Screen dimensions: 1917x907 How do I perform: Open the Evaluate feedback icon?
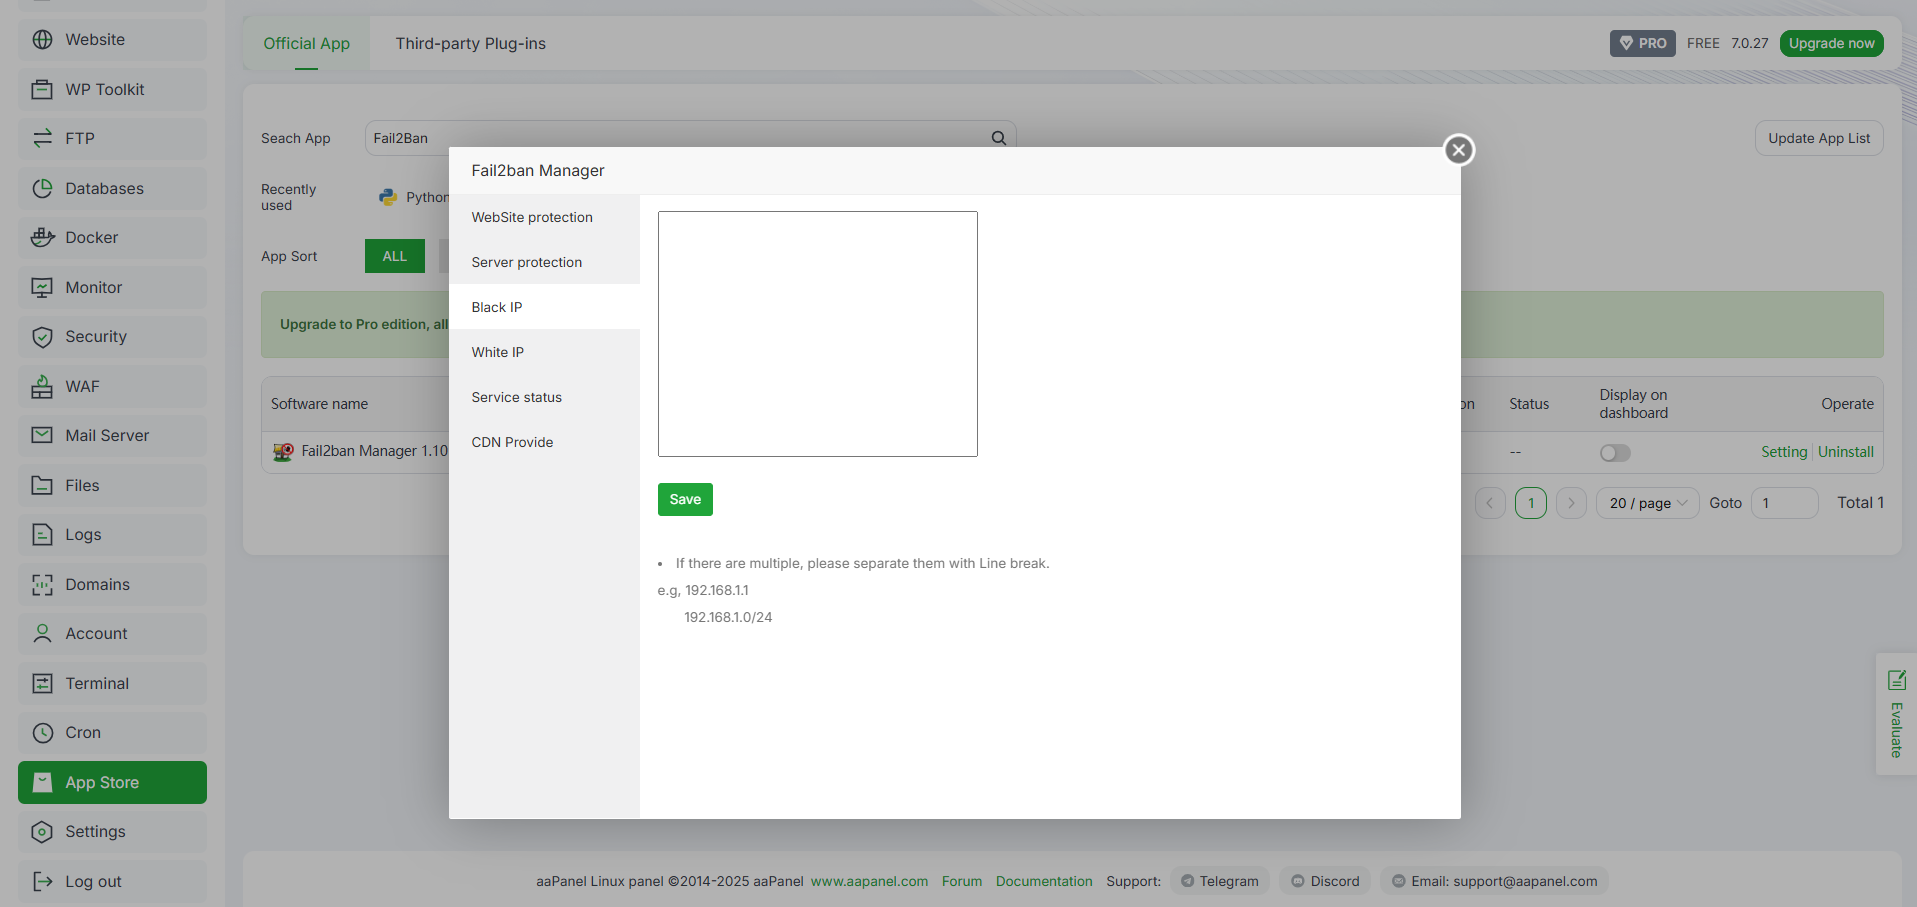pyautogui.click(x=1896, y=680)
